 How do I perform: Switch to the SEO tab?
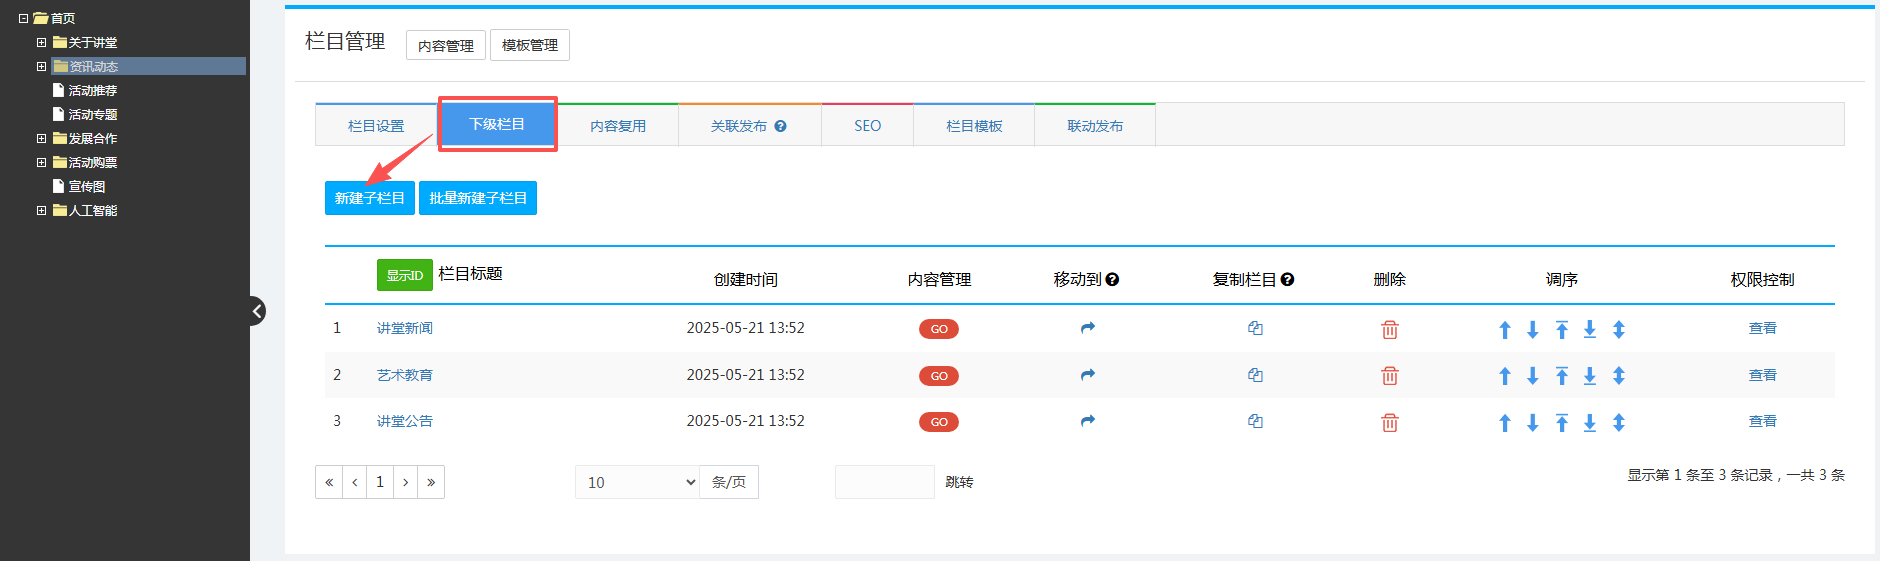867,126
